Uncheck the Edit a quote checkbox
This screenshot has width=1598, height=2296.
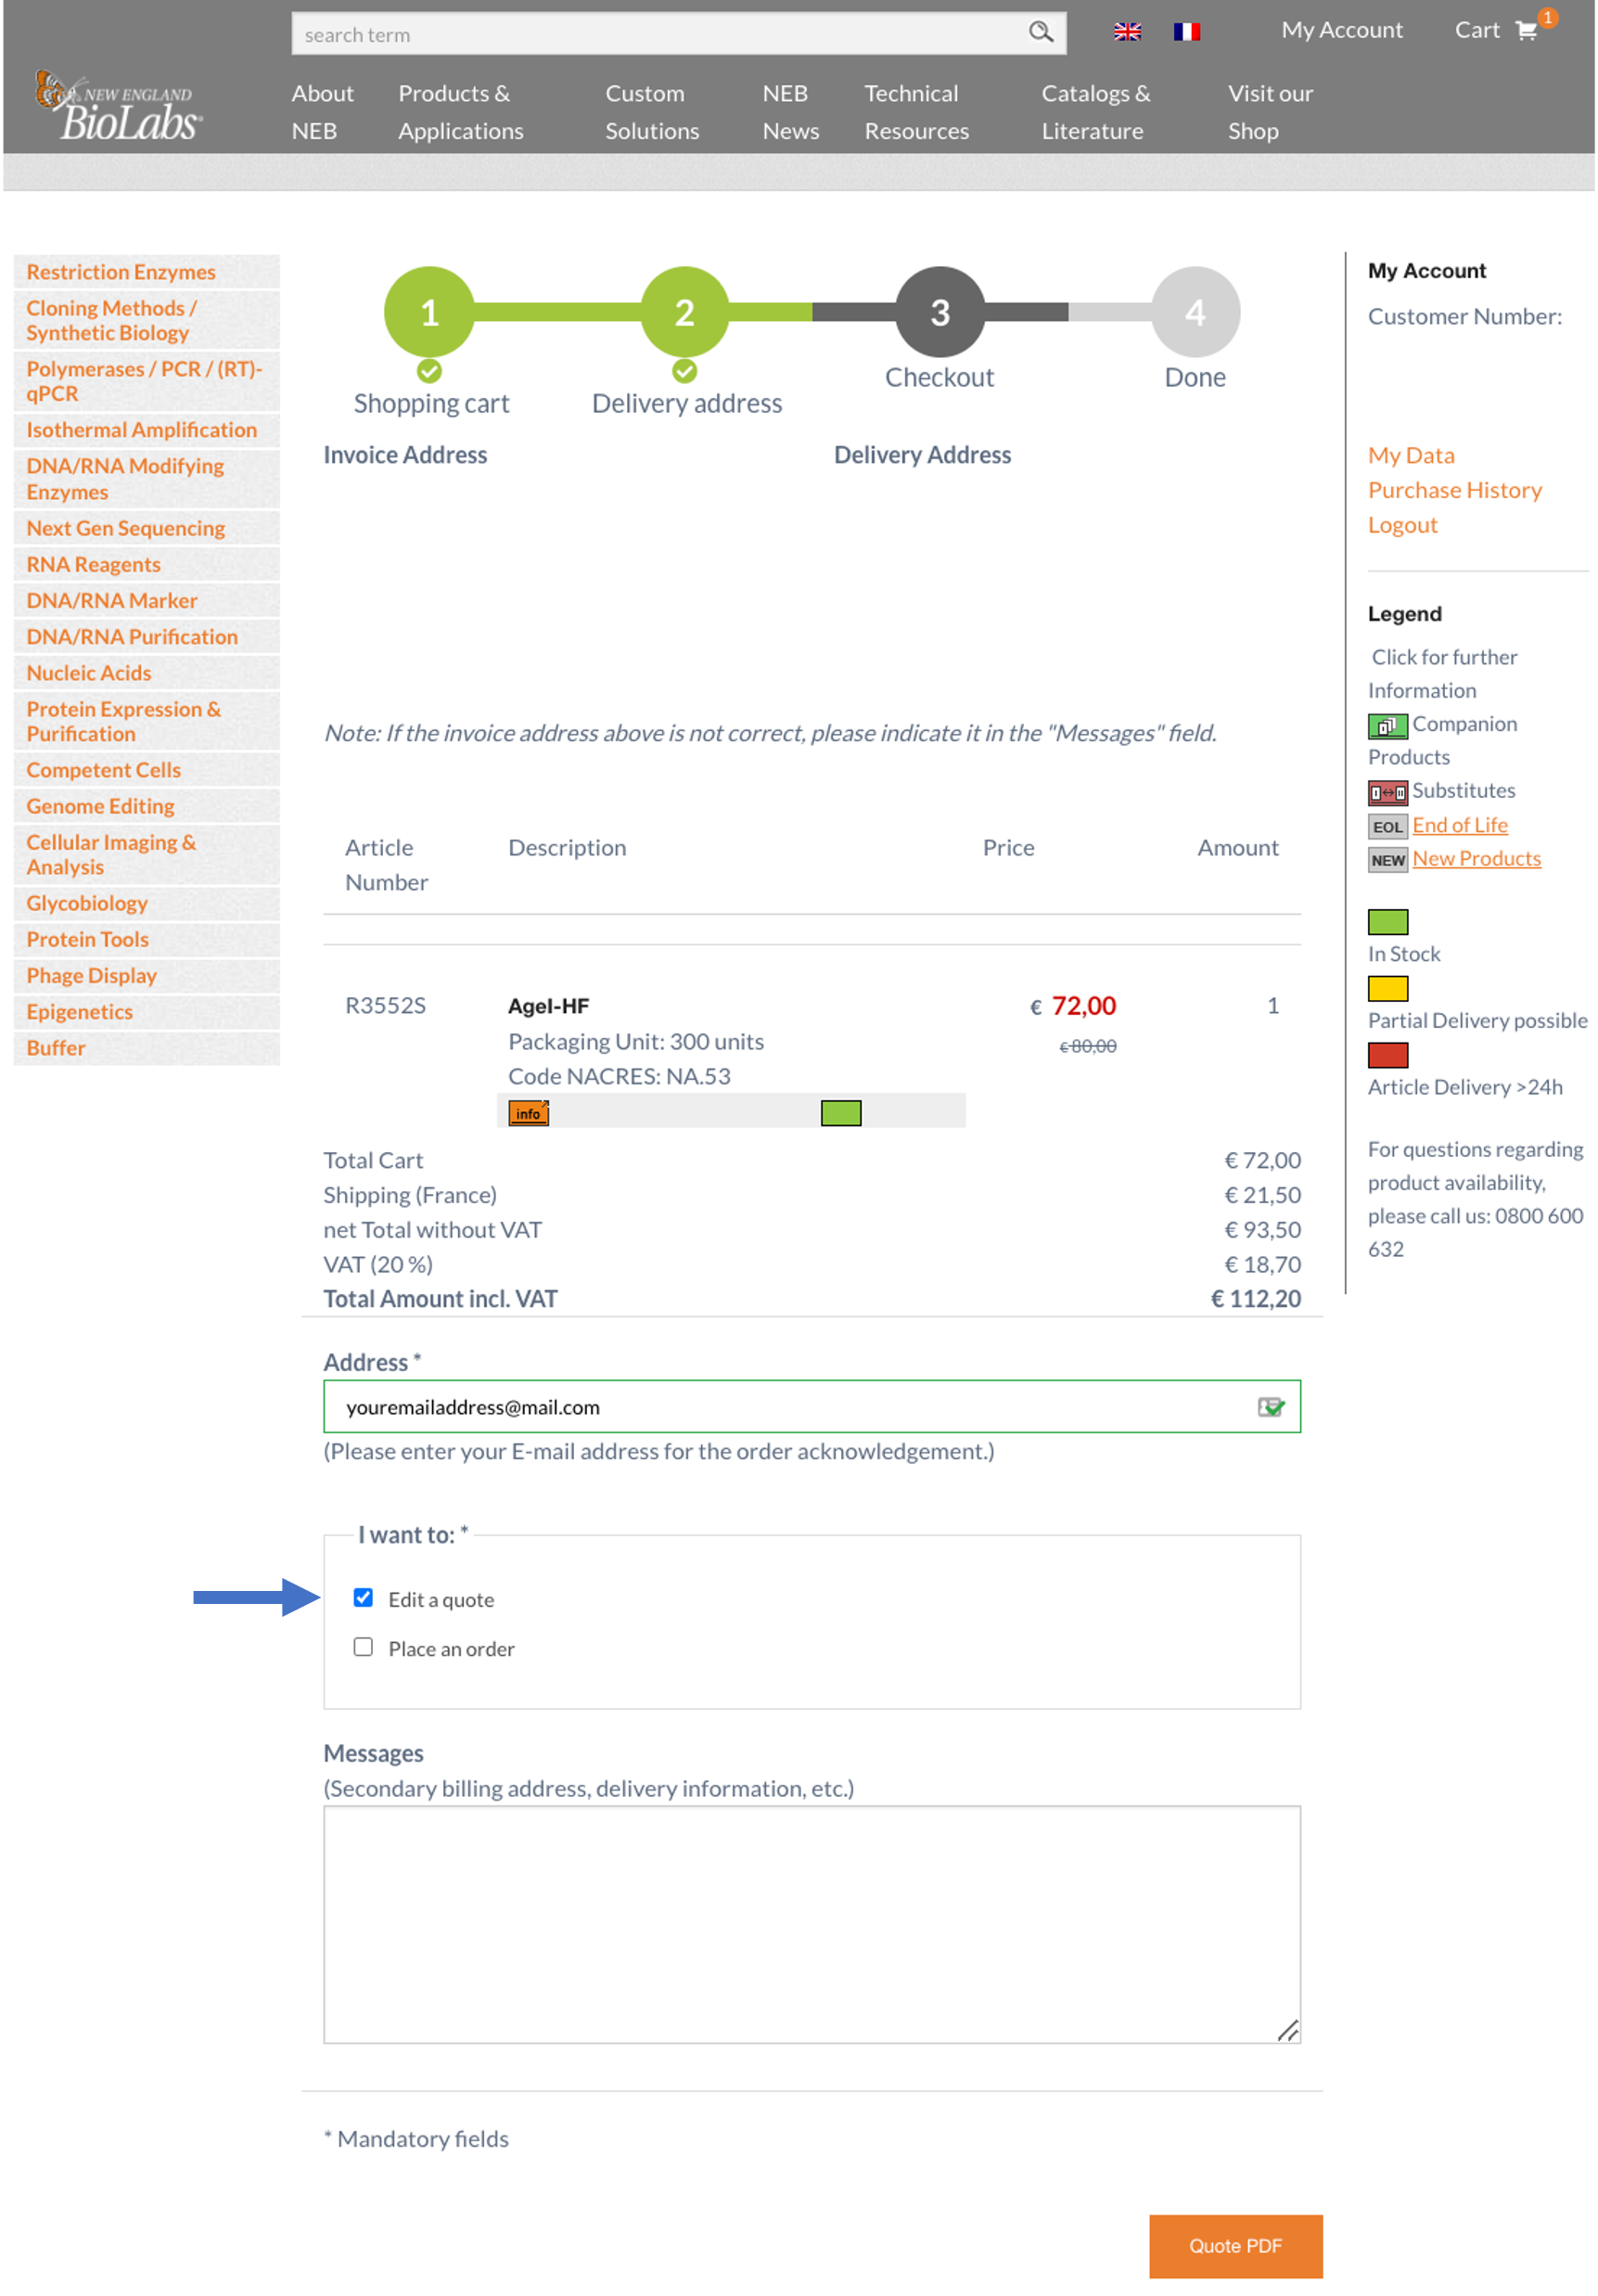coord(363,1597)
